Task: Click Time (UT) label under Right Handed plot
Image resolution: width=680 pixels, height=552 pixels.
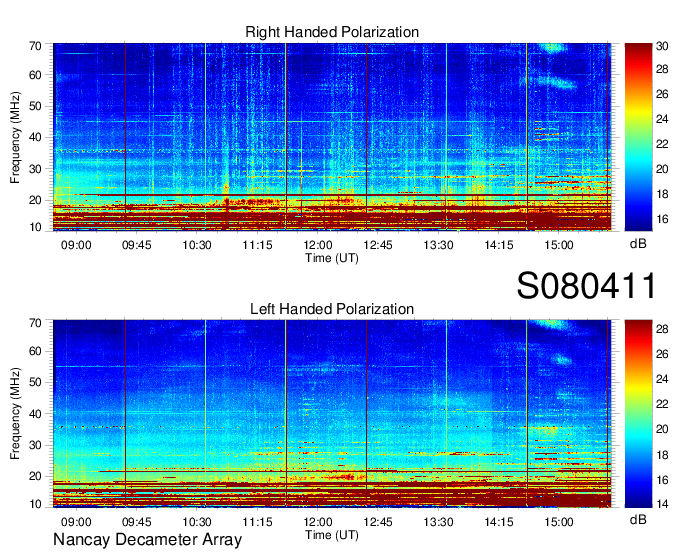Action: tap(332, 258)
